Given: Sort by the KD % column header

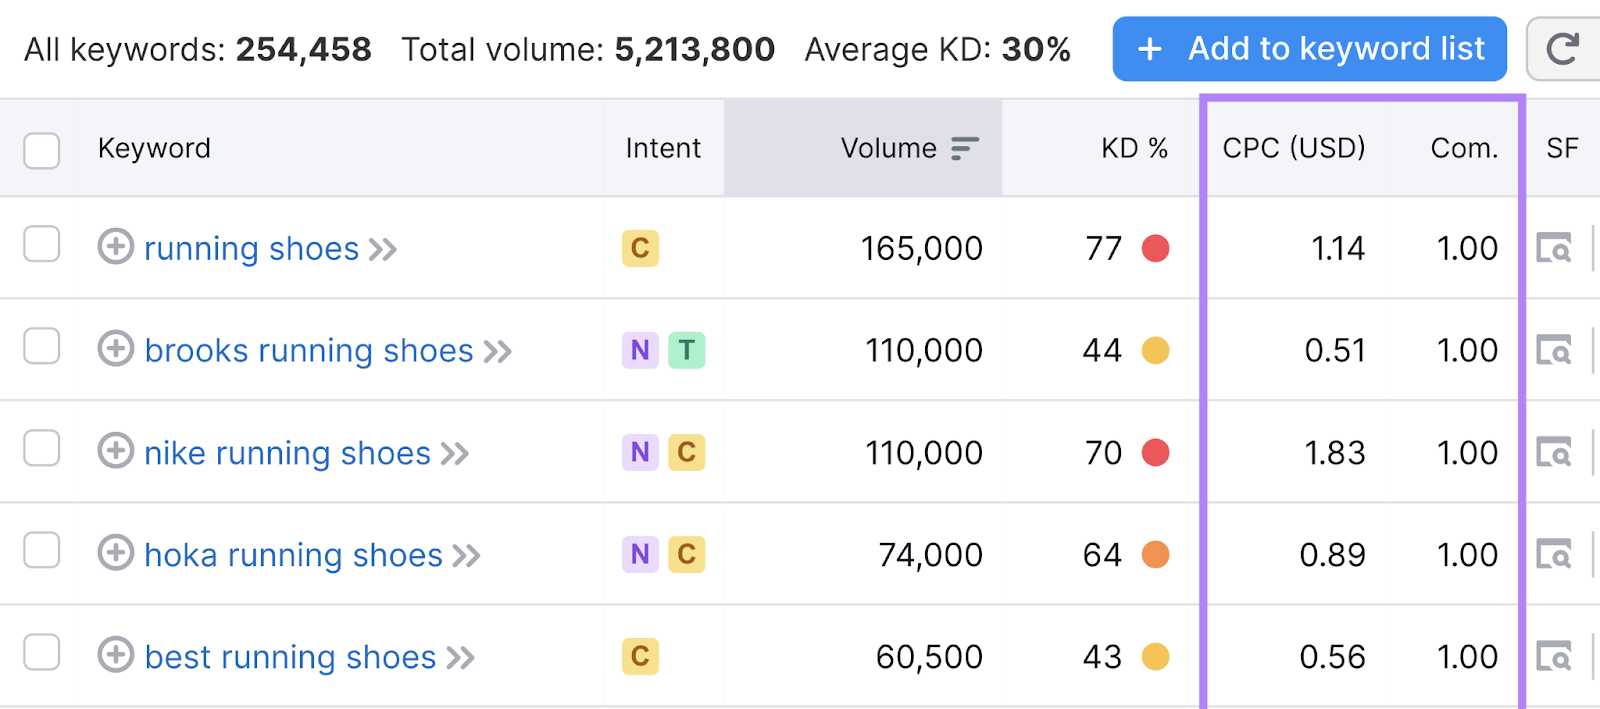Looking at the screenshot, I should point(1134,149).
